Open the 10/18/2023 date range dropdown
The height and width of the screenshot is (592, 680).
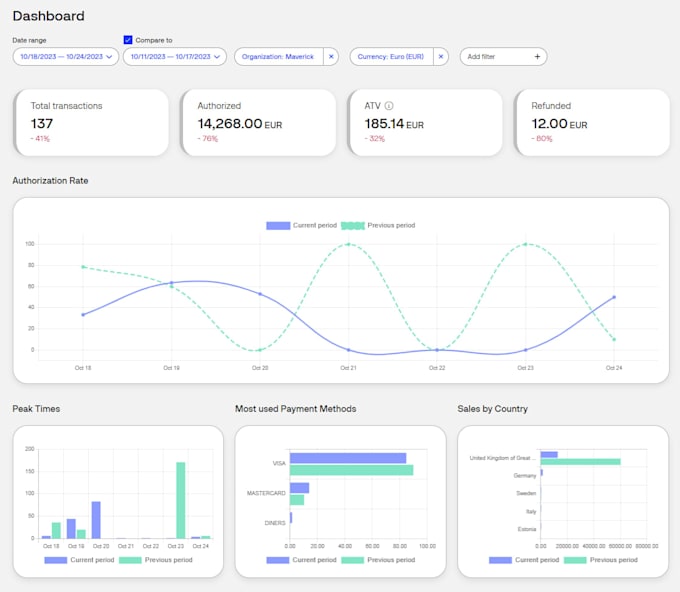pos(66,57)
